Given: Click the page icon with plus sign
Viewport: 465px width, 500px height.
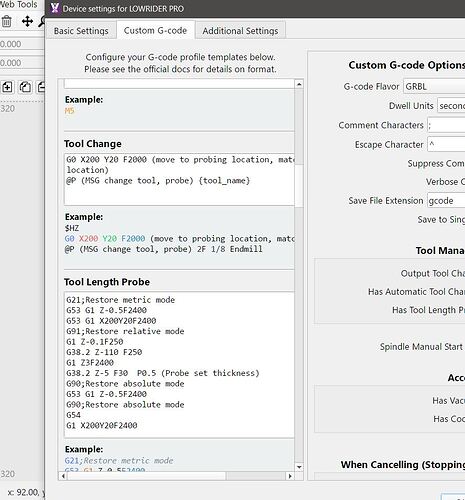Looking at the screenshot, I should (7, 87).
